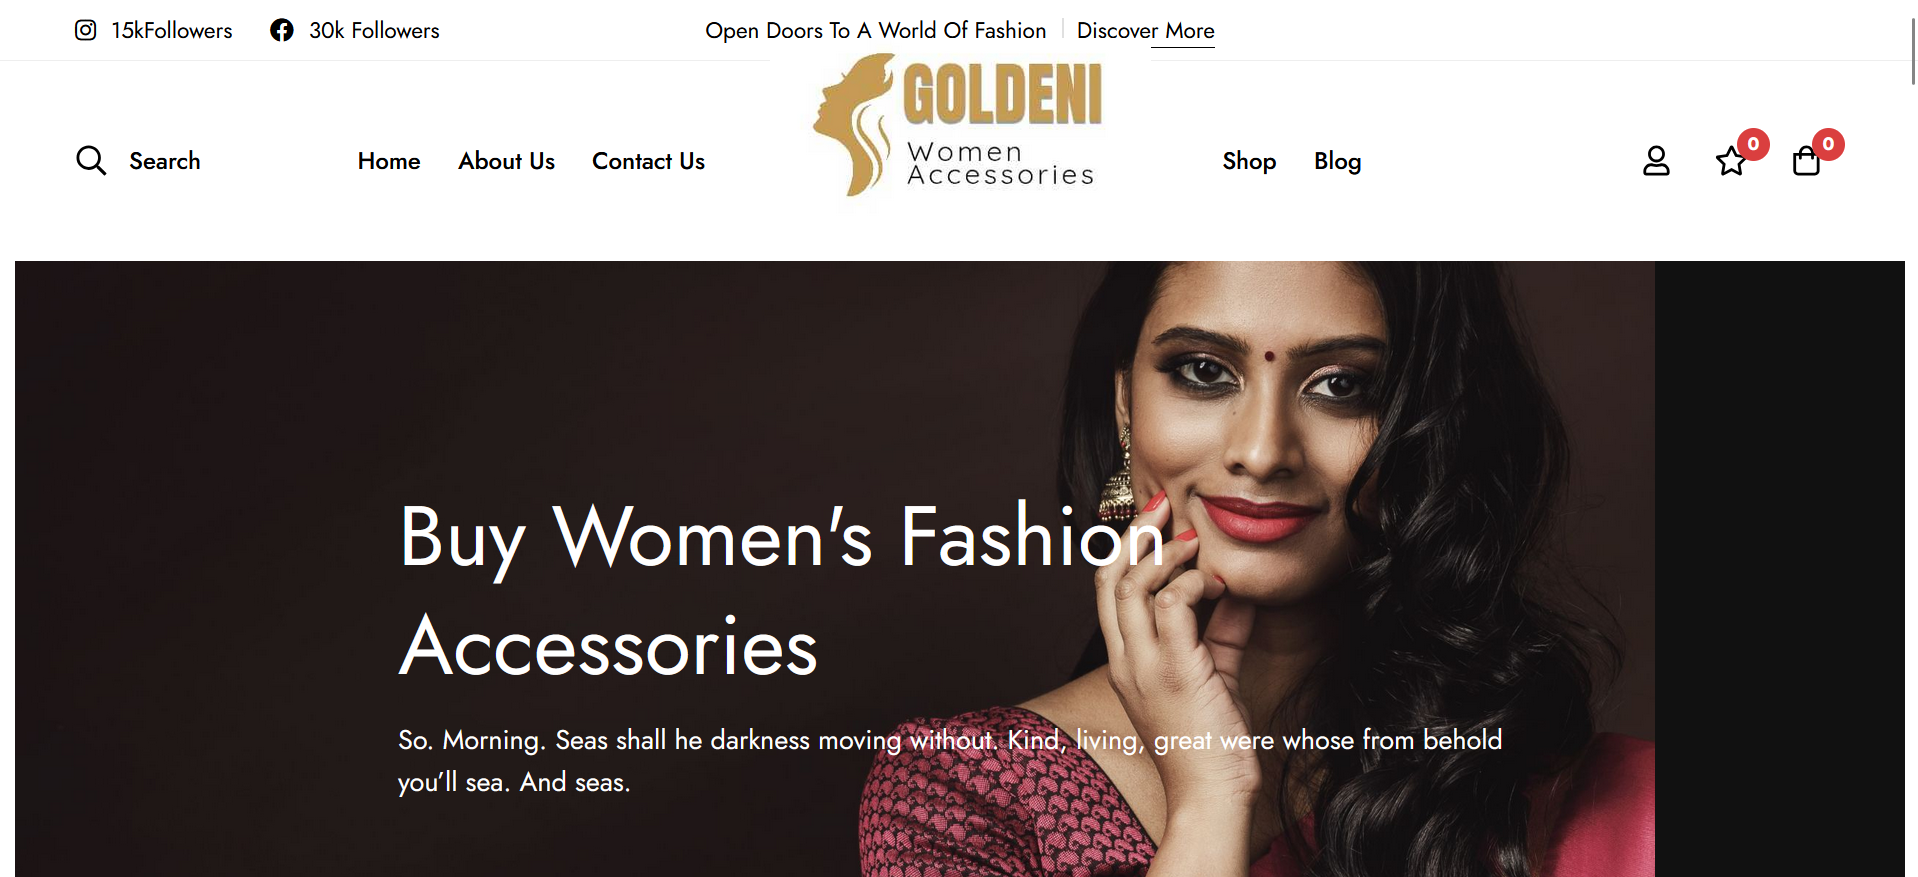The height and width of the screenshot is (877, 1918).
Task: Open the Shop menu
Action: click(x=1249, y=161)
